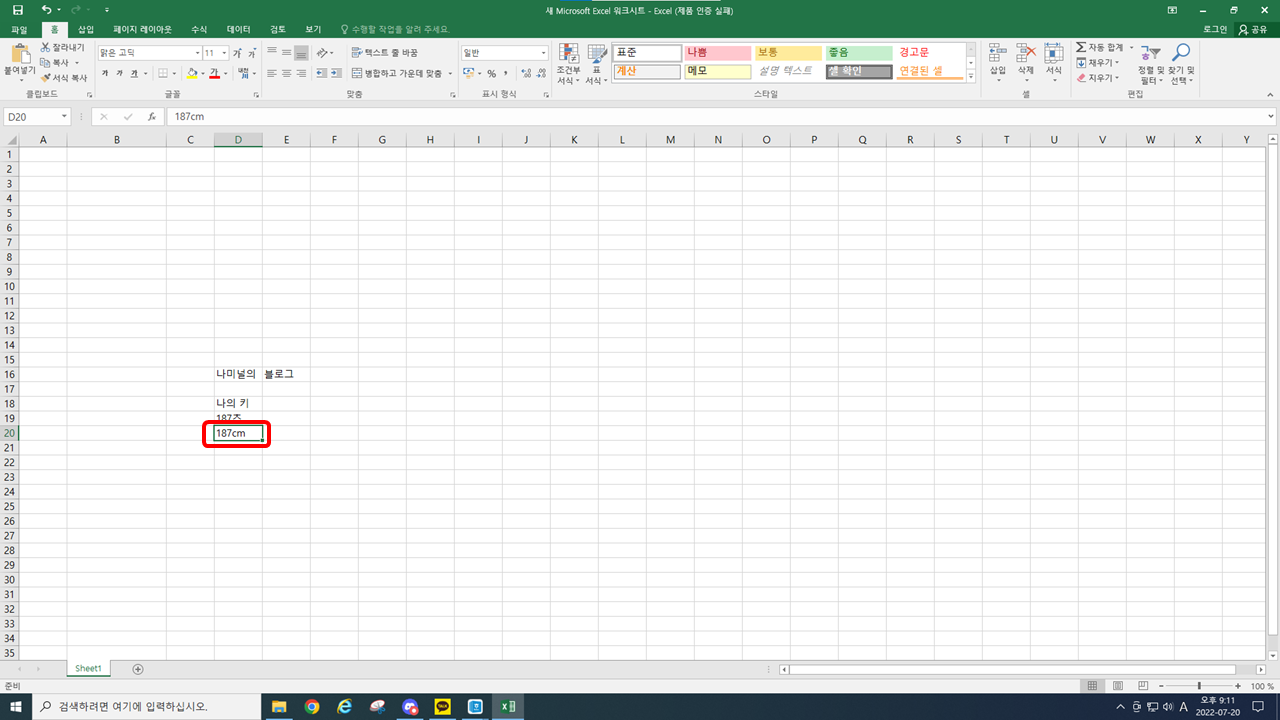Open the File (파일) tab
Screen dimensions: 1280x720
pos(19,30)
